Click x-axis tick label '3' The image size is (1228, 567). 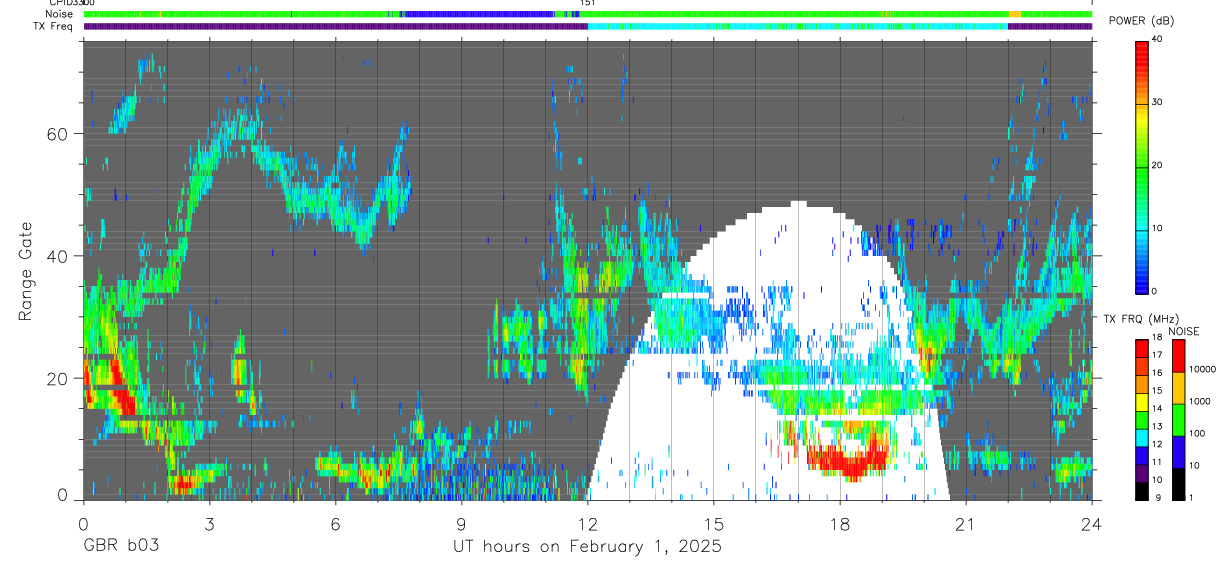coord(209,524)
